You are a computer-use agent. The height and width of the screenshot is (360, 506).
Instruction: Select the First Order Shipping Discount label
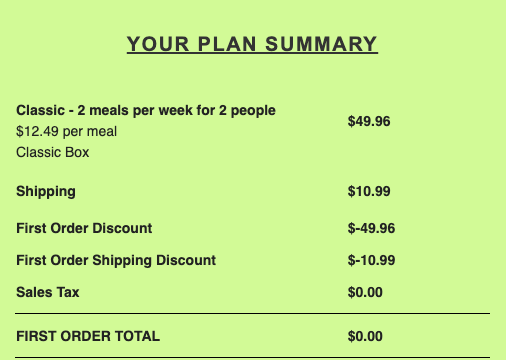click(x=116, y=261)
